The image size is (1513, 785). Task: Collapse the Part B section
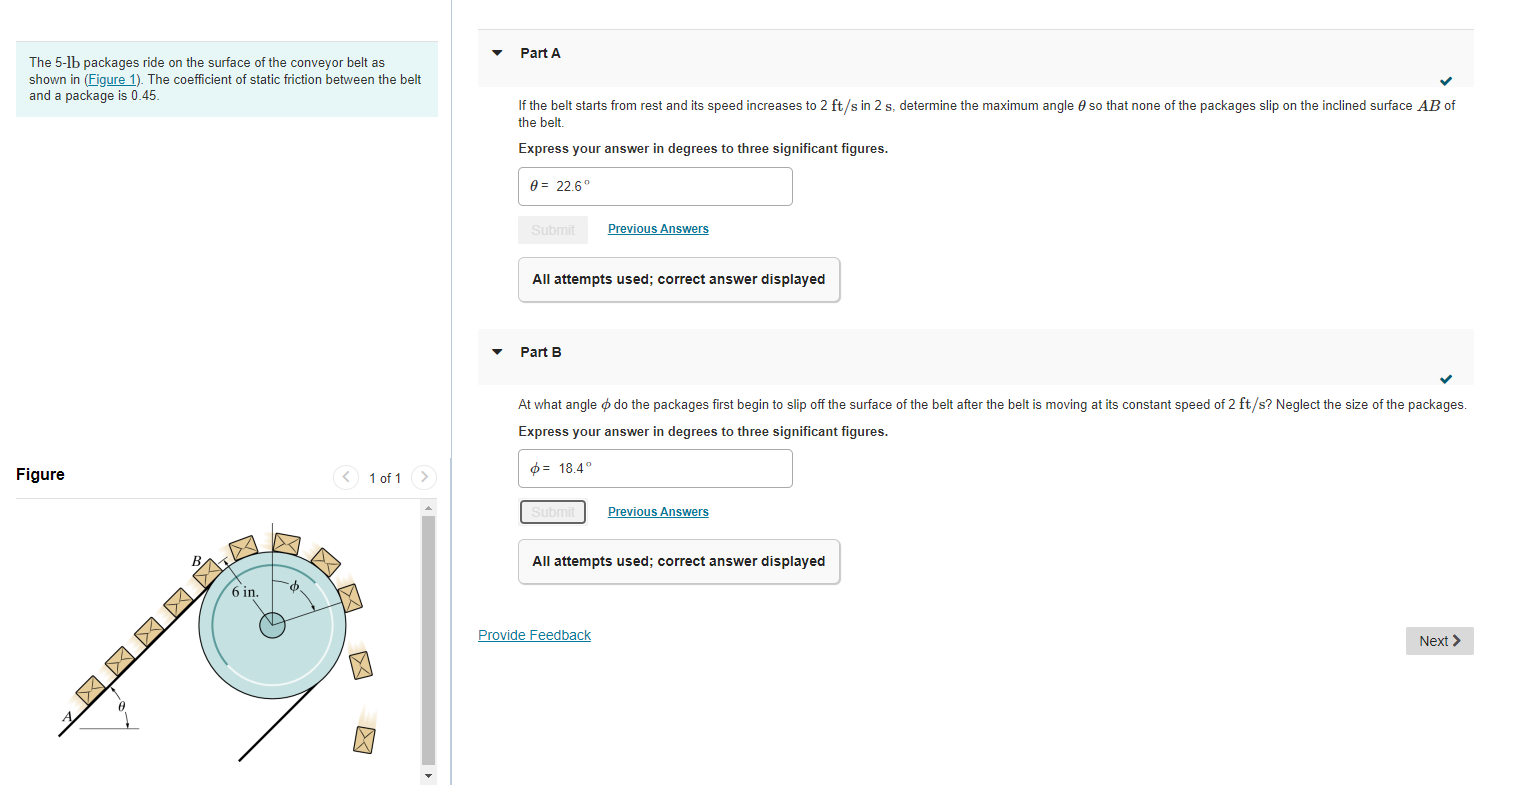point(497,352)
